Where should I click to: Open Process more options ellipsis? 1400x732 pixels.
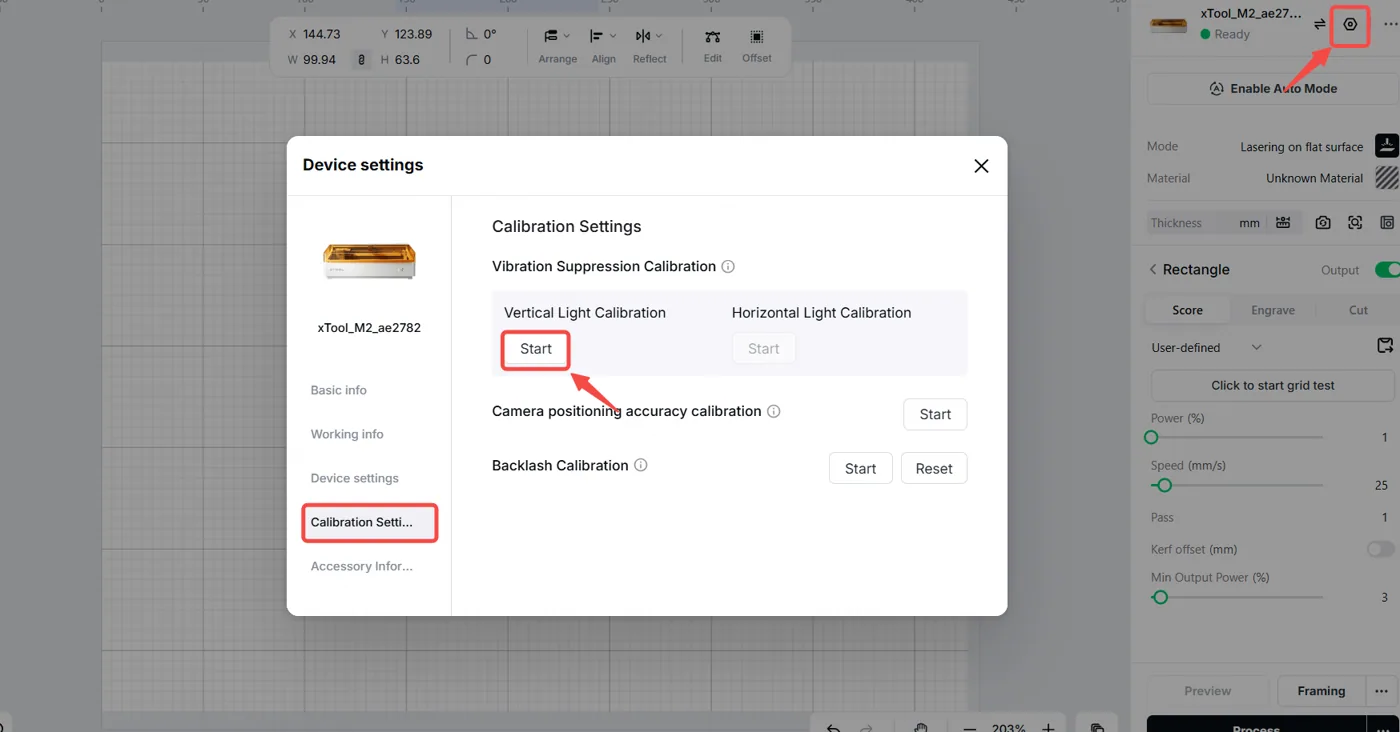coord(1382,727)
